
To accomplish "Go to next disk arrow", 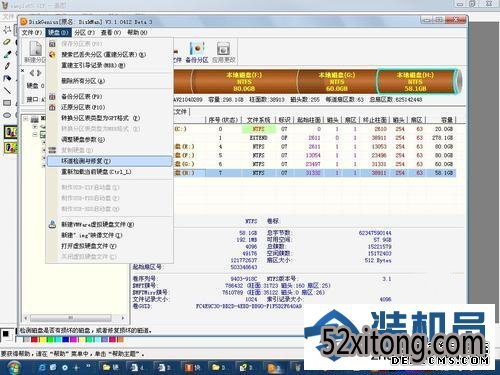I will point(39,73).
